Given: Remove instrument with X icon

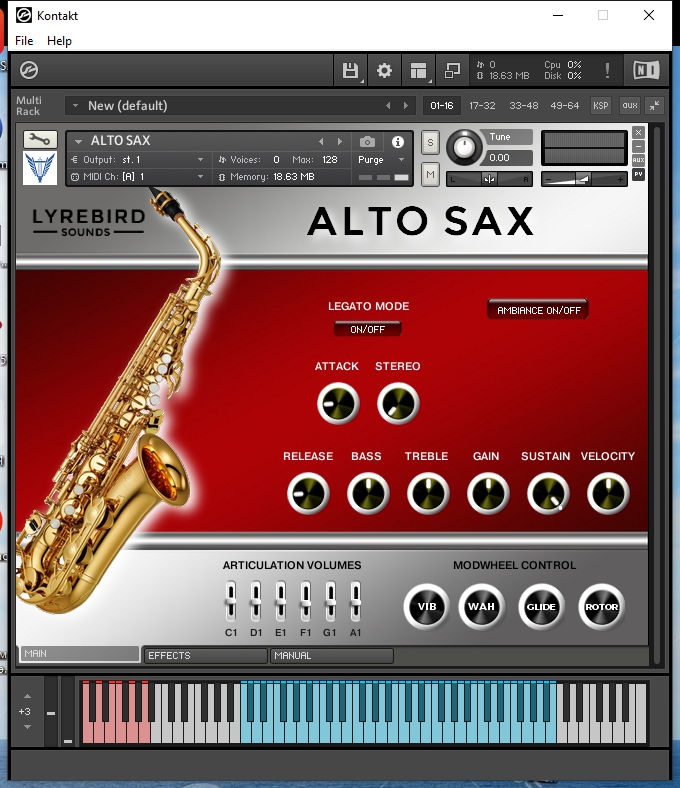Looking at the screenshot, I should [638, 133].
